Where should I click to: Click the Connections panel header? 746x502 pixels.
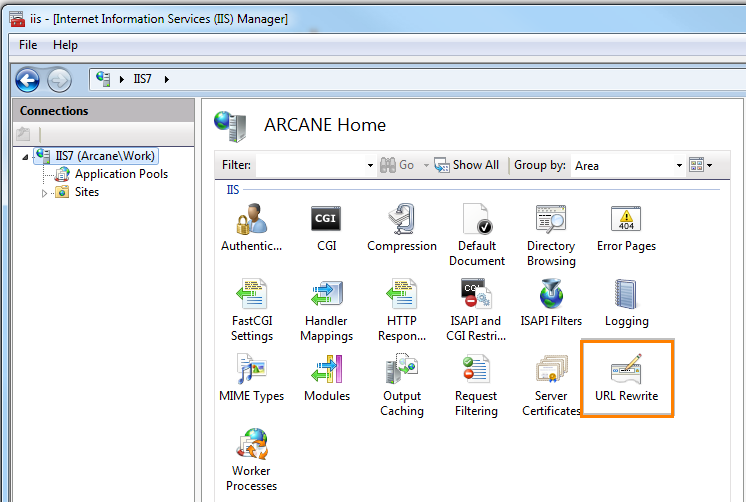point(103,110)
